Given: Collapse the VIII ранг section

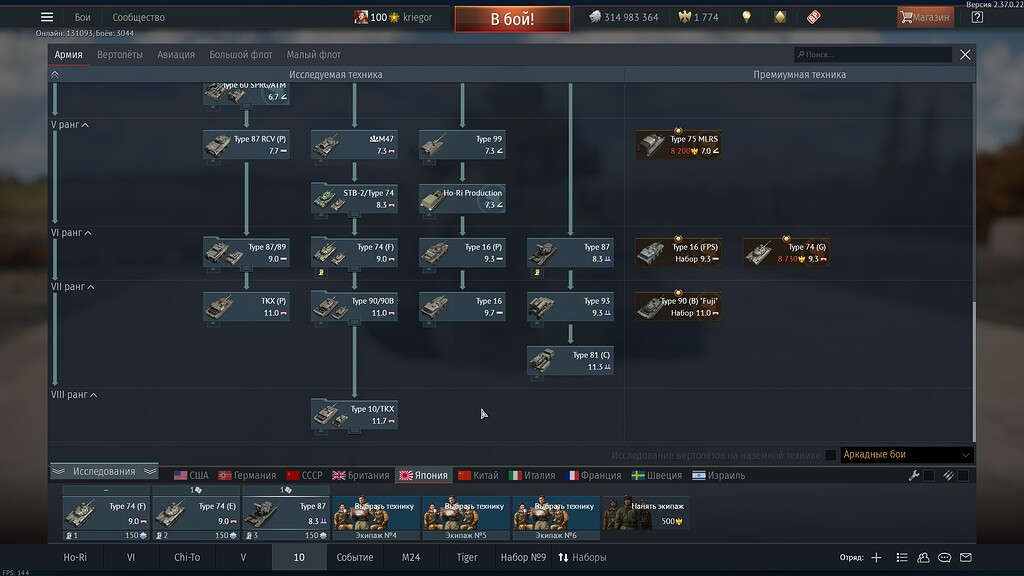Looking at the screenshot, I should pyautogui.click(x=74, y=394).
